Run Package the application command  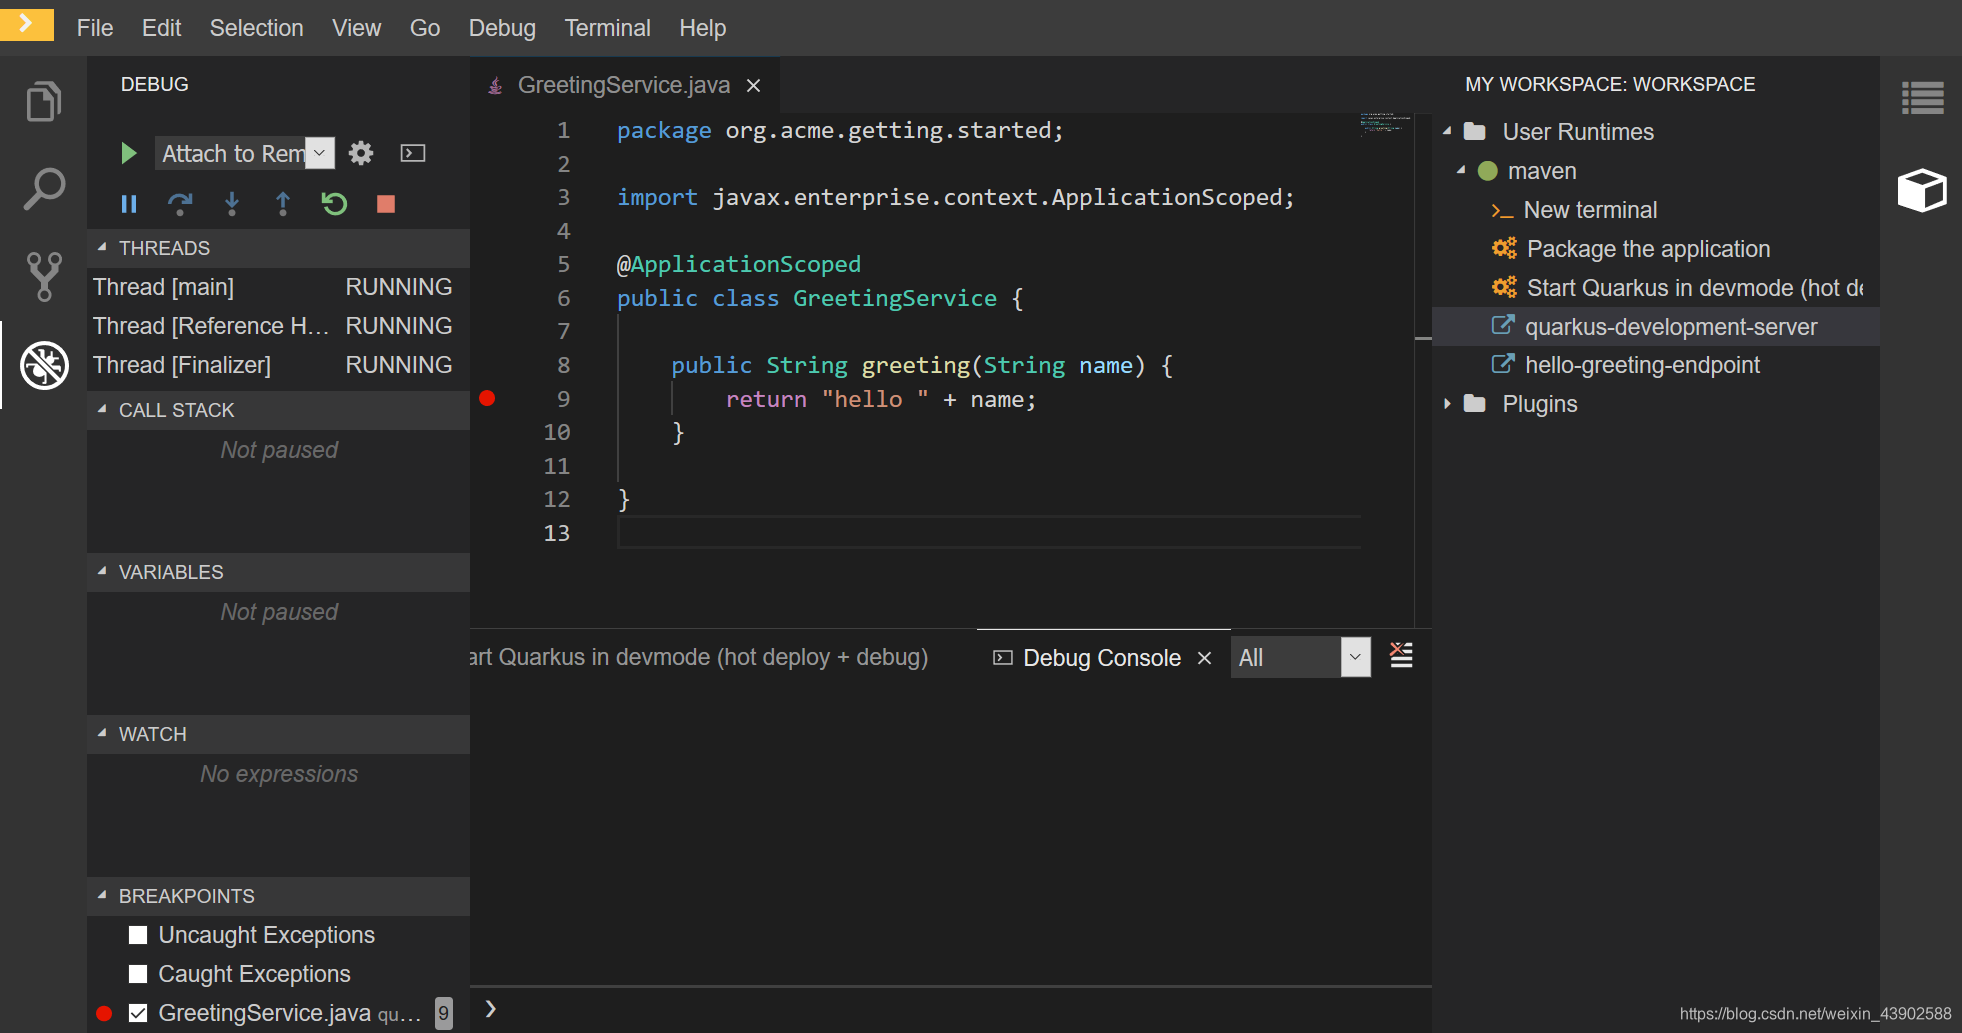click(x=1648, y=249)
